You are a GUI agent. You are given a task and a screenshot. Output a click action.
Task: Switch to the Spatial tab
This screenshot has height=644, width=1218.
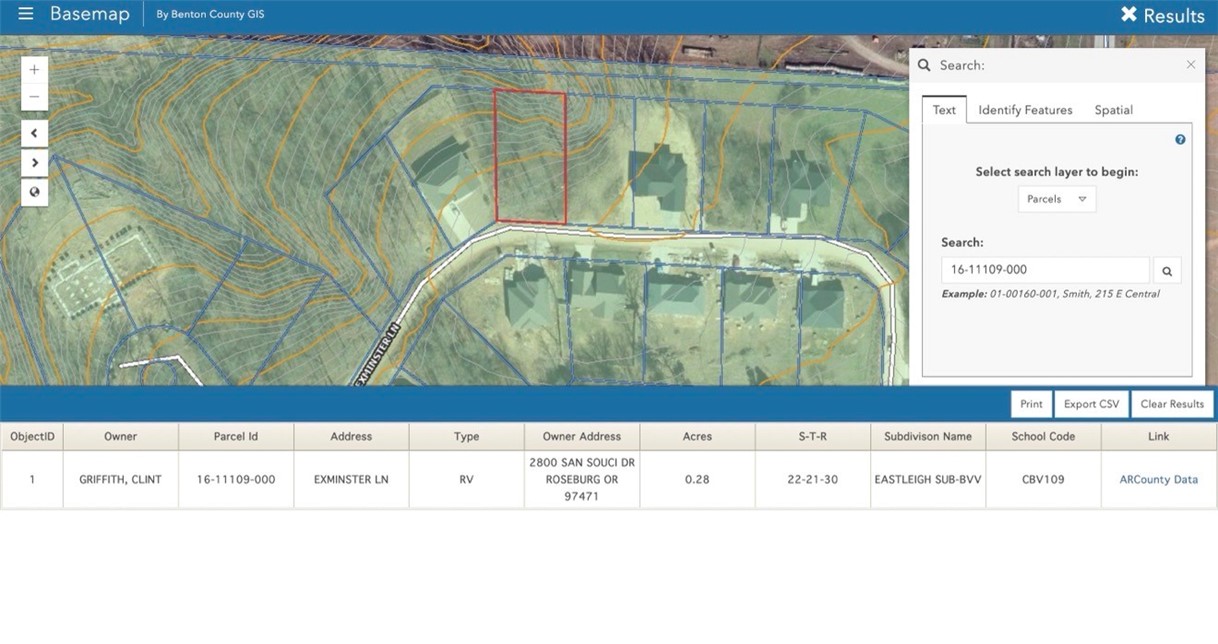coord(1113,110)
